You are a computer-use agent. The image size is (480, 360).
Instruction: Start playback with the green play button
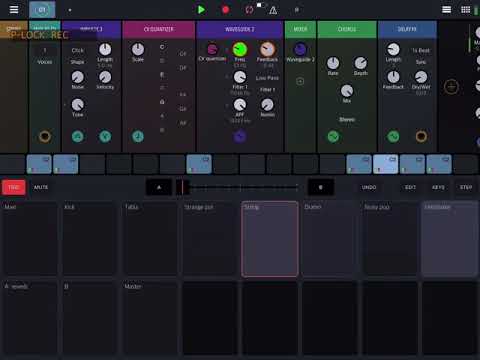(x=201, y=10)
